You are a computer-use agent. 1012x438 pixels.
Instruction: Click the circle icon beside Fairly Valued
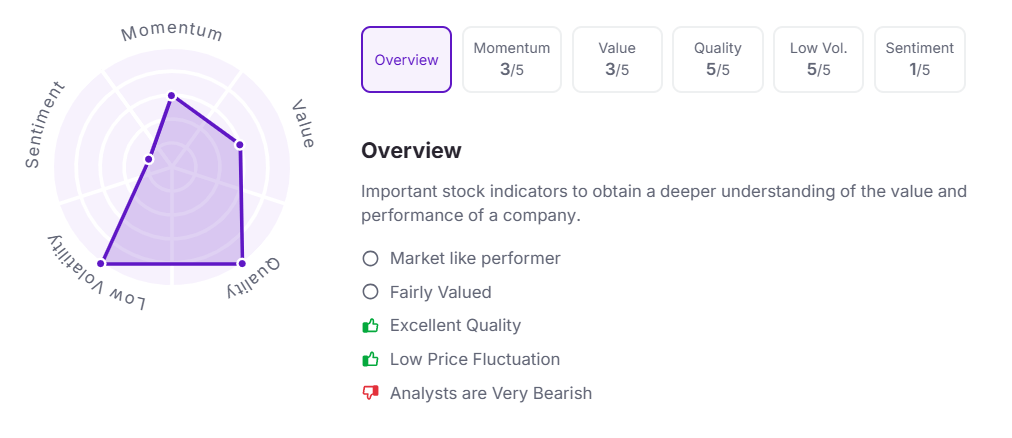tap(370, 292)
